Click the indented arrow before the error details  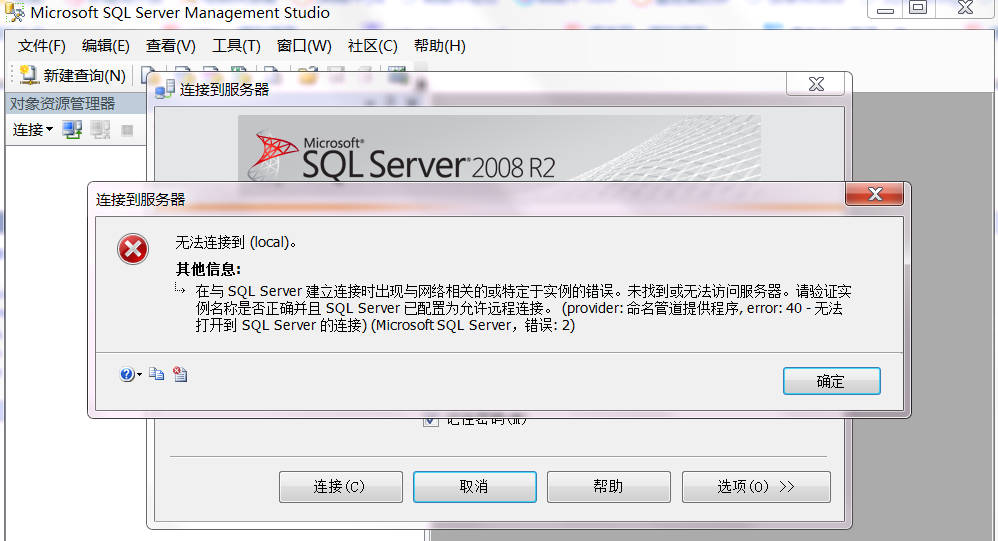coord(180,290)
